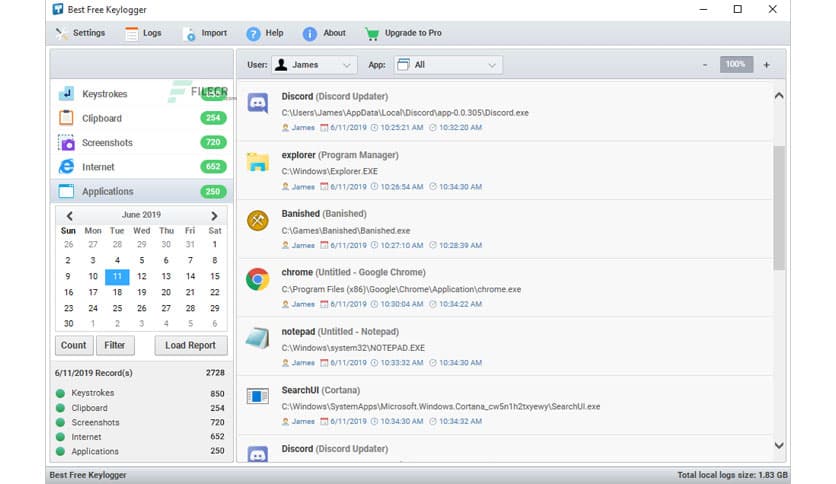The width and height of the screenshot is (836, 484).
Task: Click Keystrokes 850 summary row
Action: click(140, 393)
